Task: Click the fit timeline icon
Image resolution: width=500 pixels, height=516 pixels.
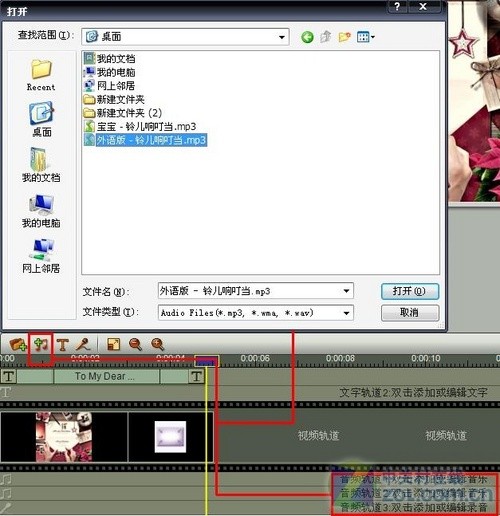Action: click(x=114, y=344)
